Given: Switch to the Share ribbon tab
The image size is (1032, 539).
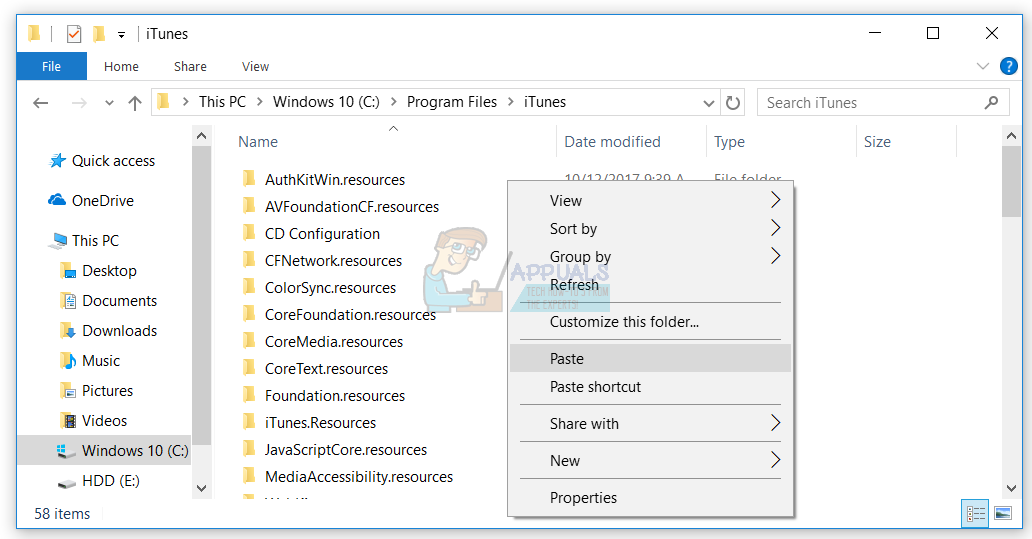Looking at the screenshot, I should [190, 66].
